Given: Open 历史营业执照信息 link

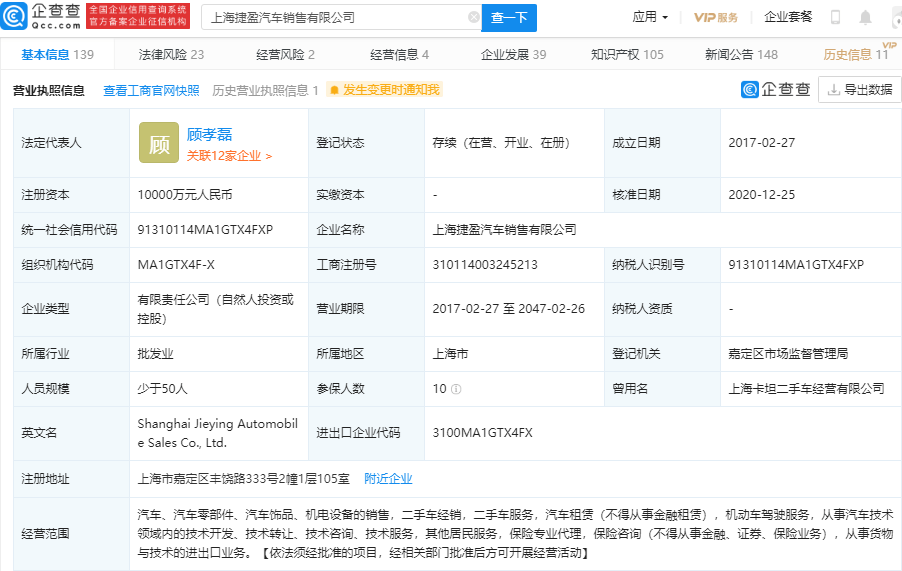Looking at the screenshot, I should [265, 90].
